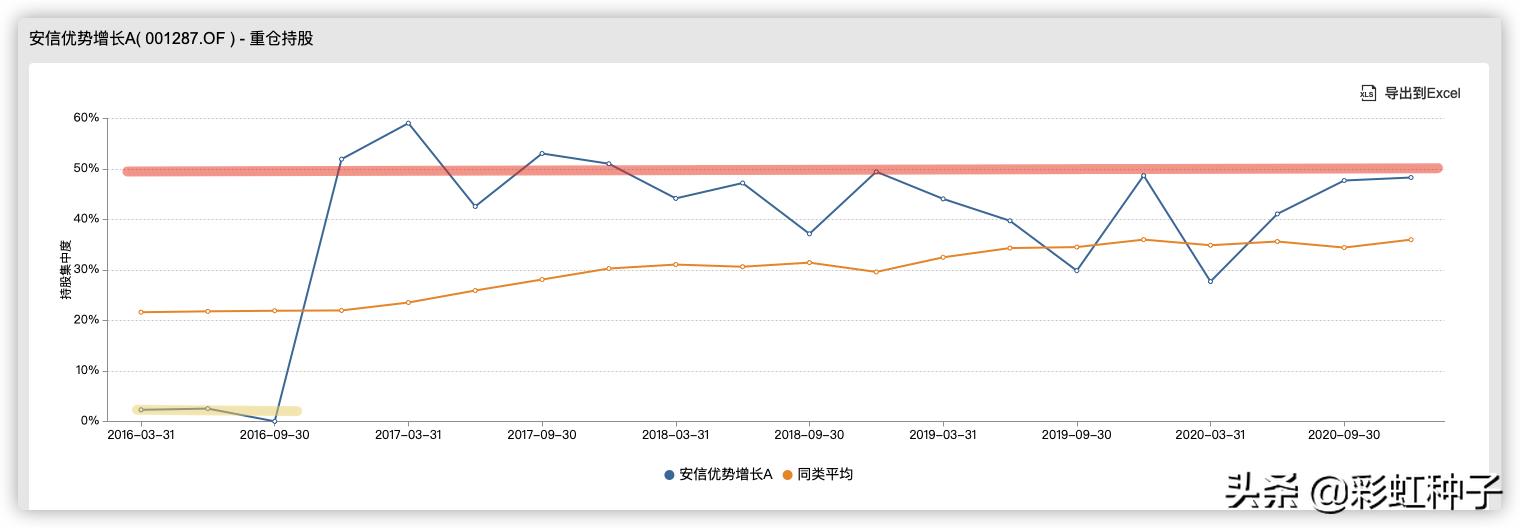Click the last blue data point on right
Image resolution: width=1520 pixels, height=528 pixels.
(x=1411, y=177)
